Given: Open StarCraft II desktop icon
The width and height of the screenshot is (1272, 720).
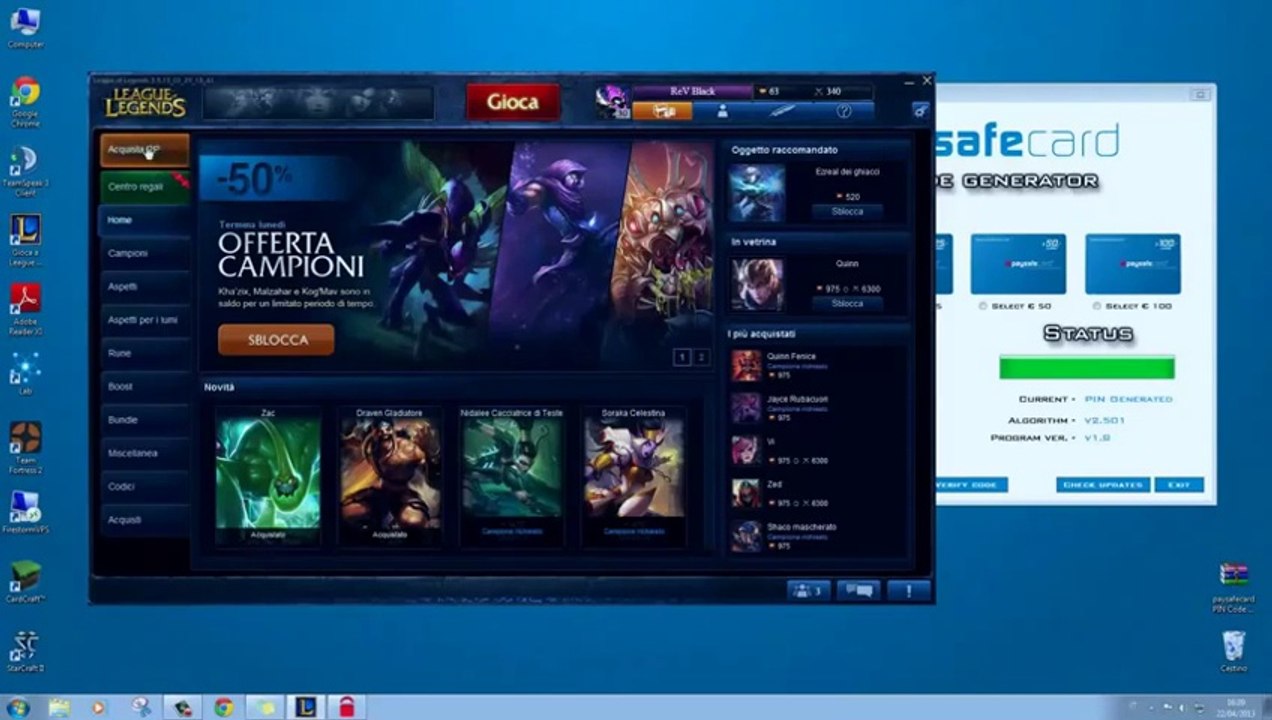Looking at the screenshot, I should 25,651.
